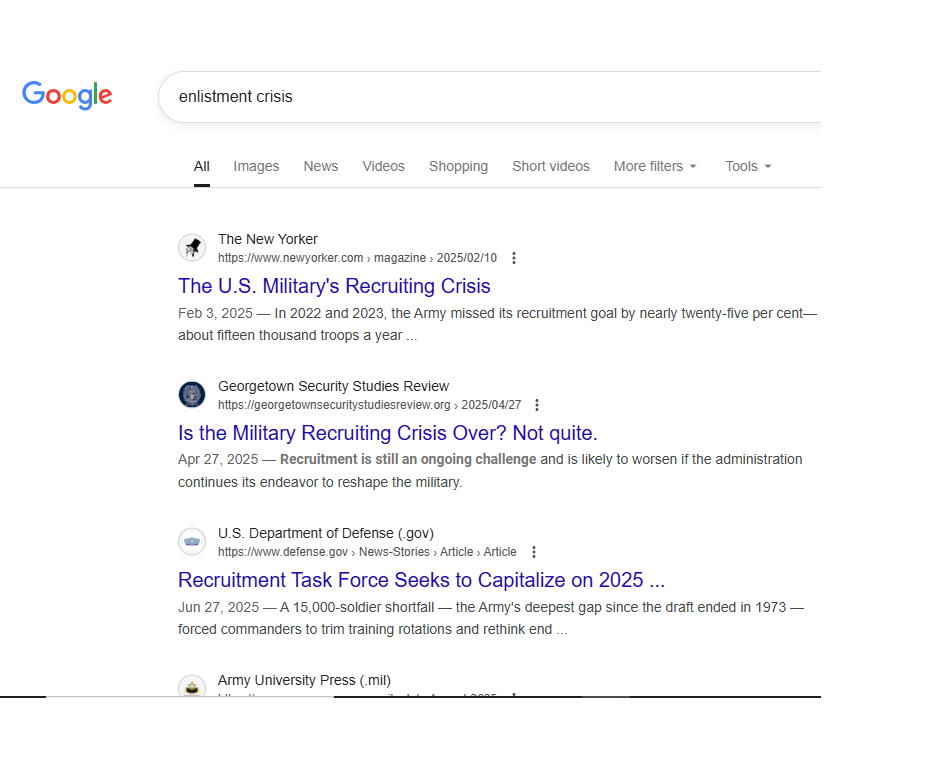Click Georgetown Security Studies Review favicon

pyautogui.click(x=192, y=395)
